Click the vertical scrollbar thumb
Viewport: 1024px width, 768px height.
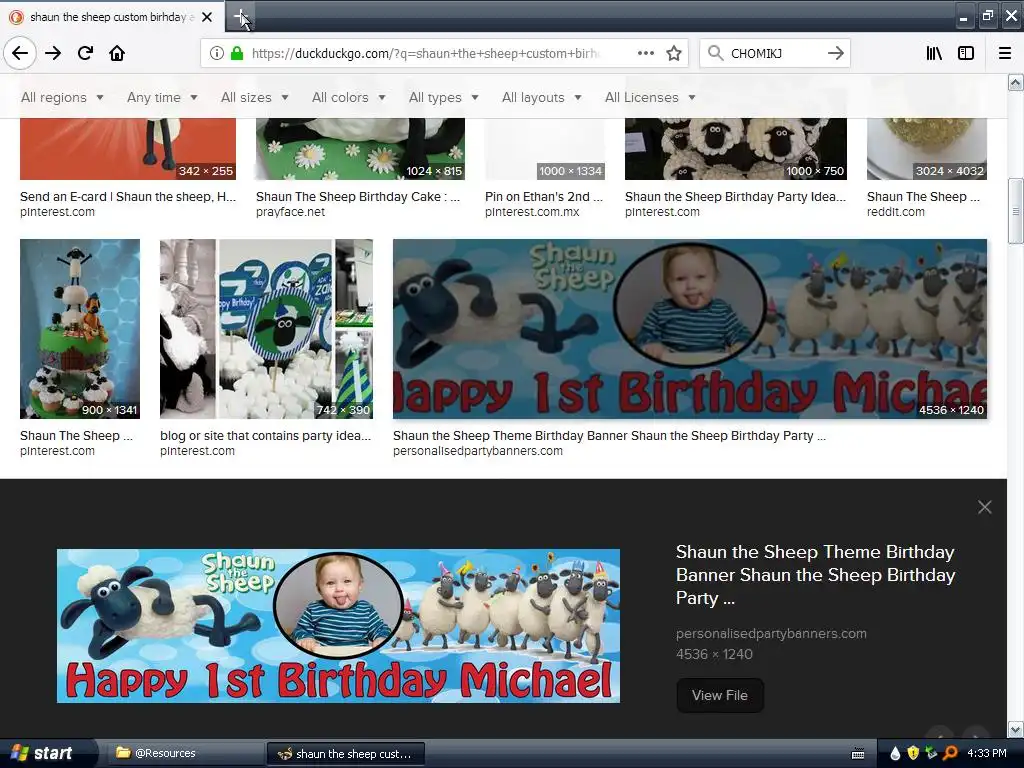tap(1015, 211)
